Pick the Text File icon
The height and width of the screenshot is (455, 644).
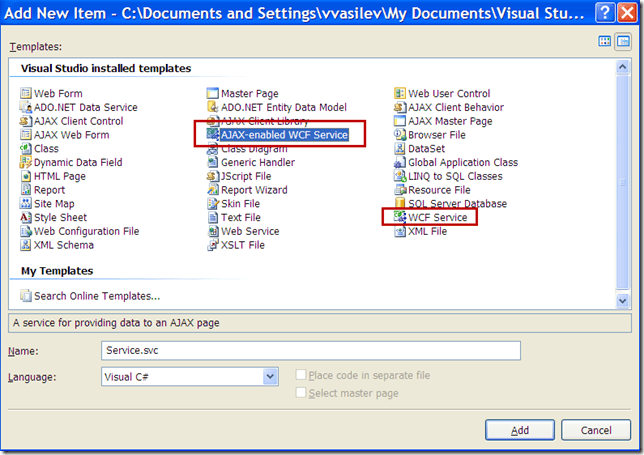213,217
